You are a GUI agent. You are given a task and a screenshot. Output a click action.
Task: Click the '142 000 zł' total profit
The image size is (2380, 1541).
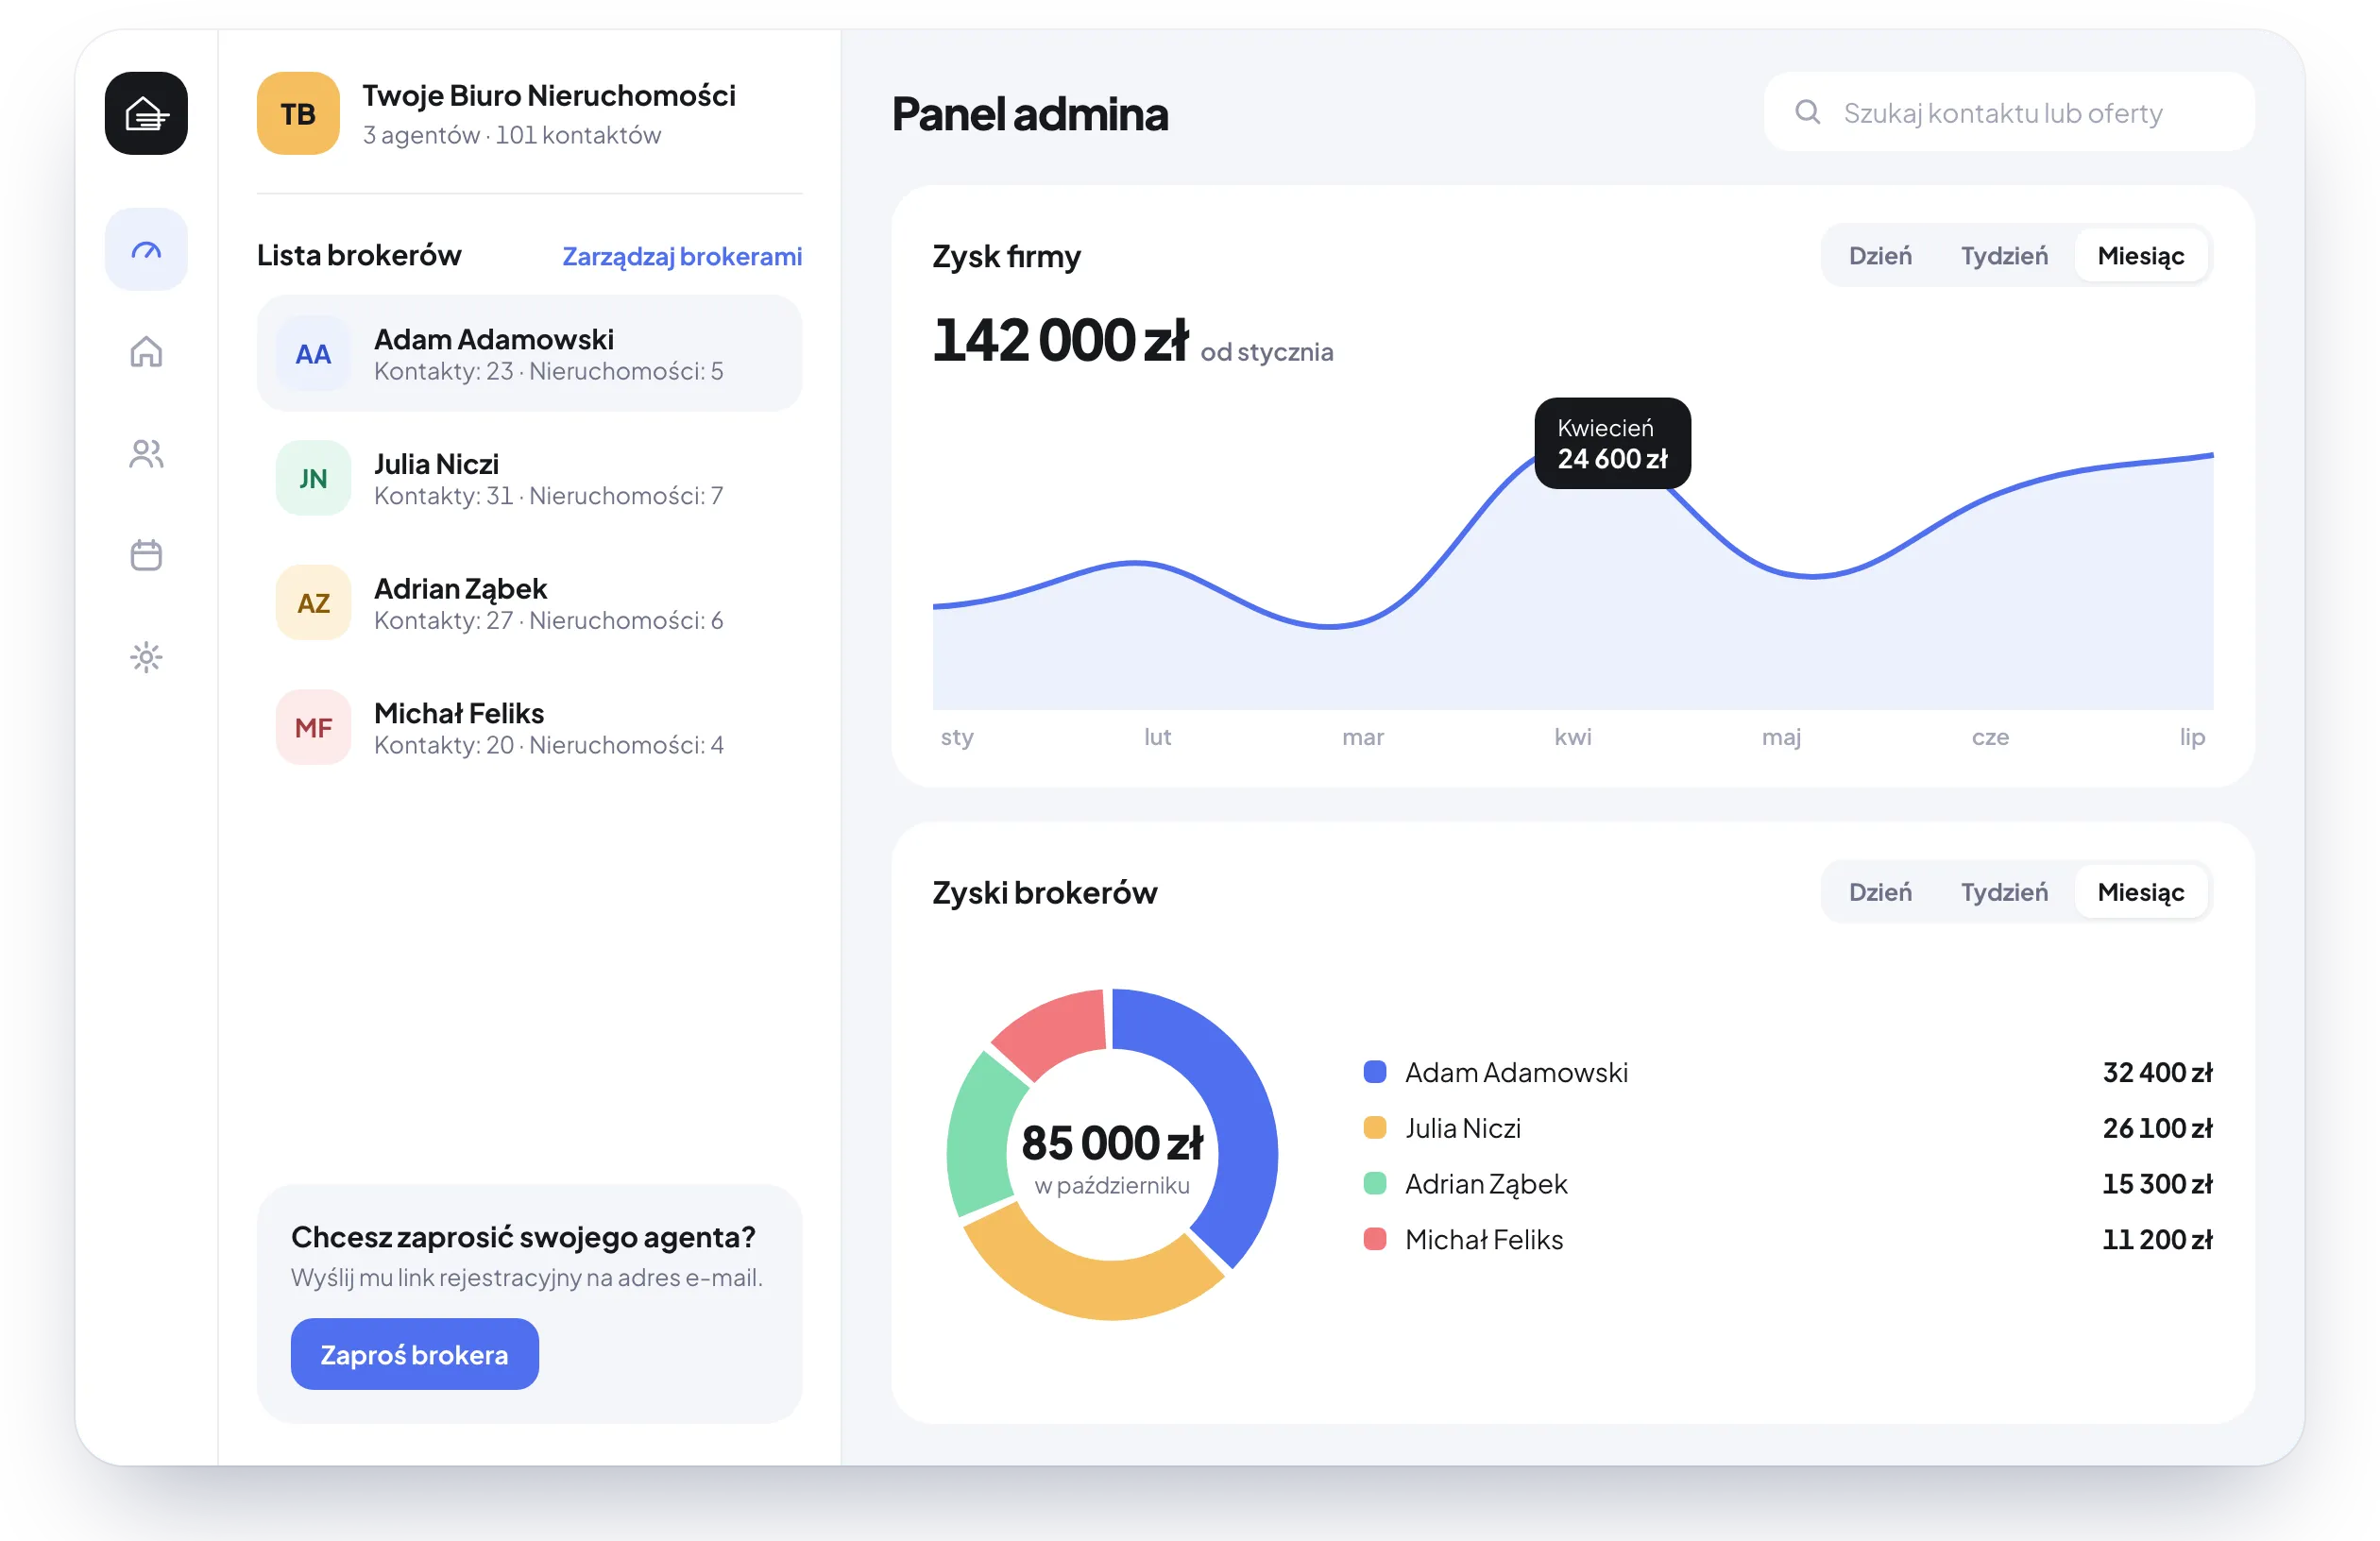coord(1060,340)
